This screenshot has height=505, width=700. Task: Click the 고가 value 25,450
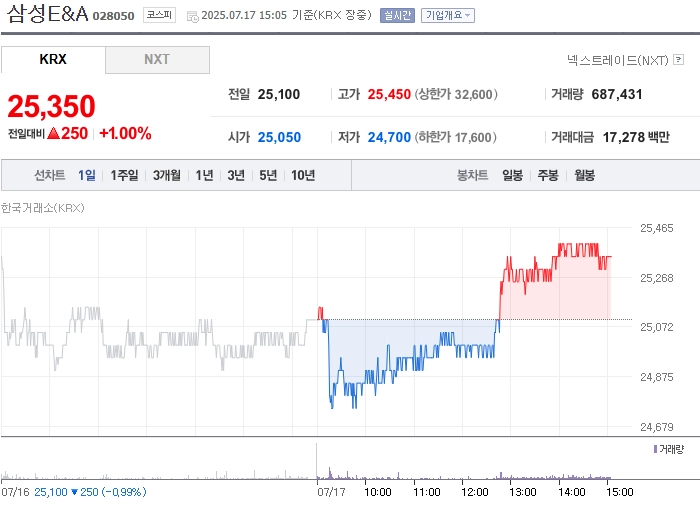(389, 94)
